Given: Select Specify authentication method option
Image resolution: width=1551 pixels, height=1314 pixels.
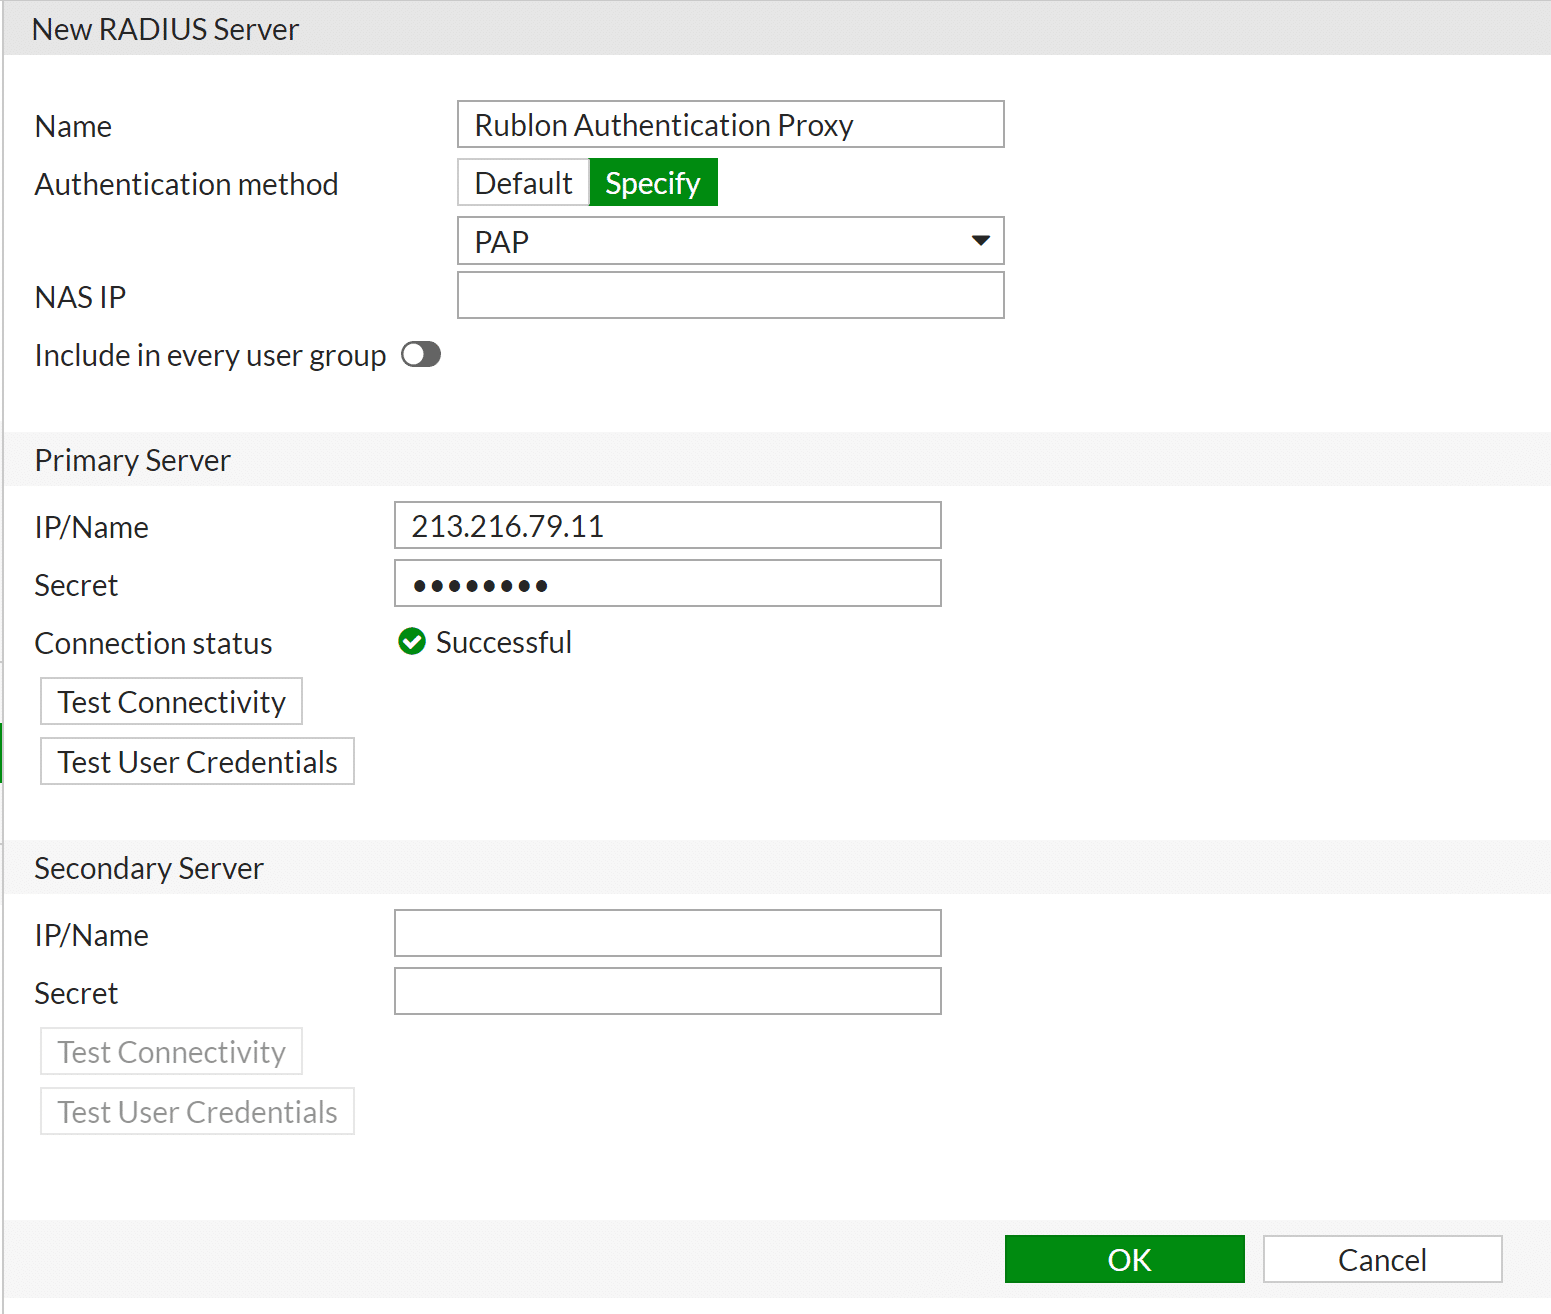Looking at the screenshot, I should tap(653, 183).
